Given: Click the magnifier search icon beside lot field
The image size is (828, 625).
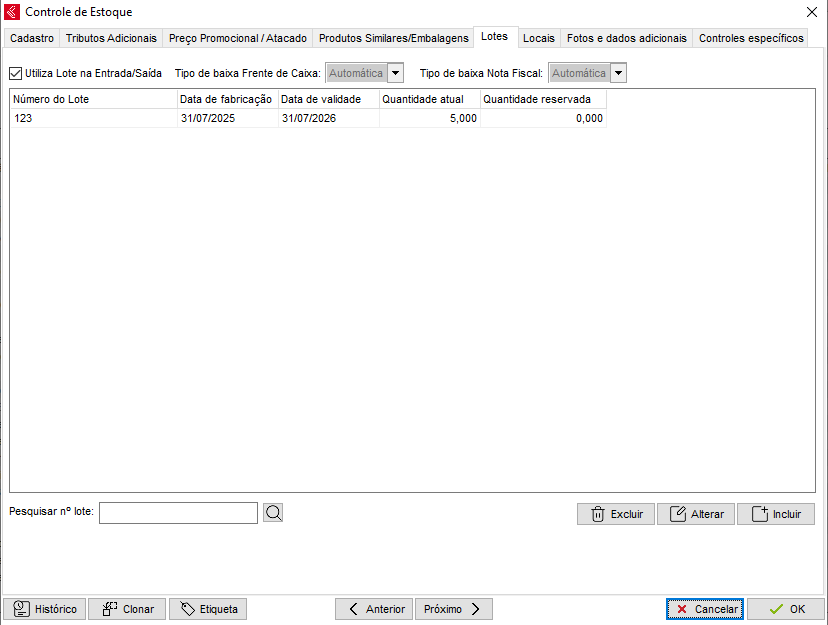Looking at the screenshot, I should tap(273, 513).
